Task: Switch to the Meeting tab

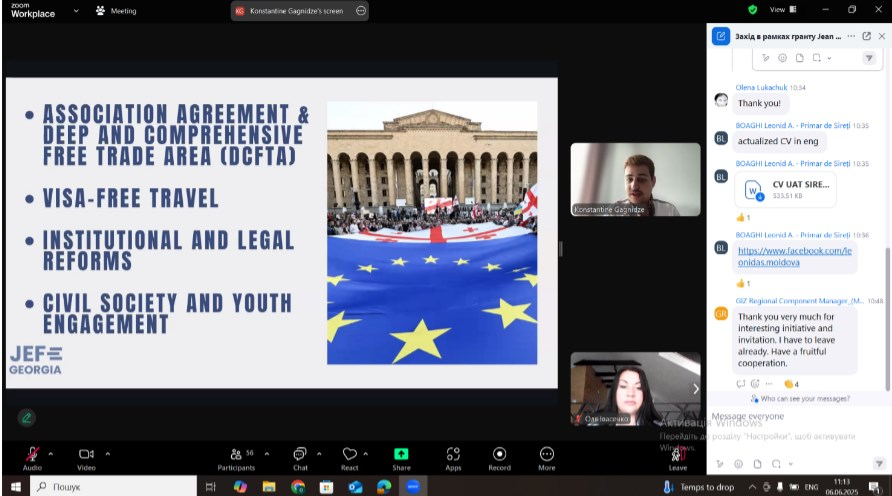Action: coord(116,11)
